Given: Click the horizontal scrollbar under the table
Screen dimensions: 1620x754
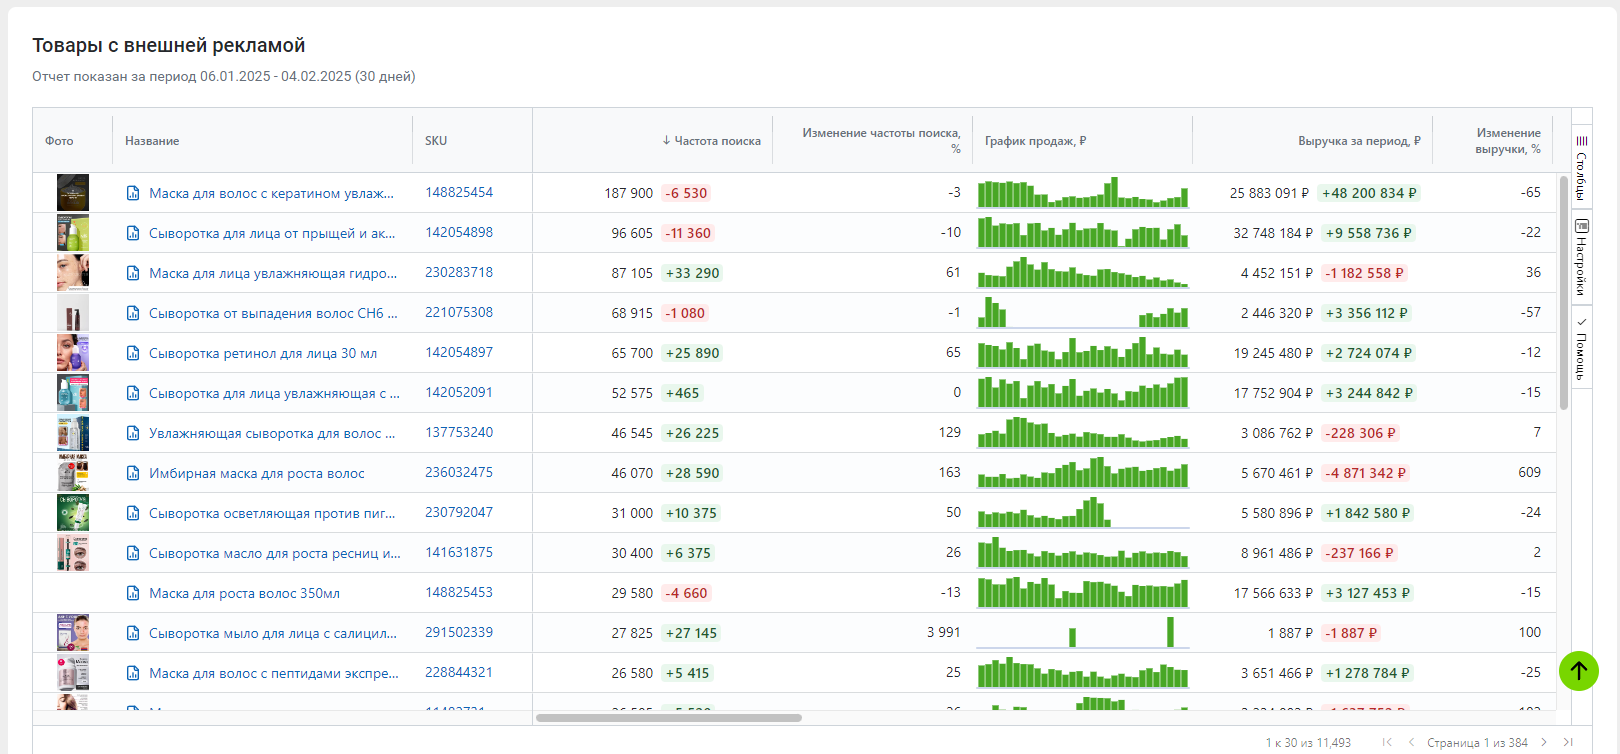Looking at the screenshot, I should [668, 718].
